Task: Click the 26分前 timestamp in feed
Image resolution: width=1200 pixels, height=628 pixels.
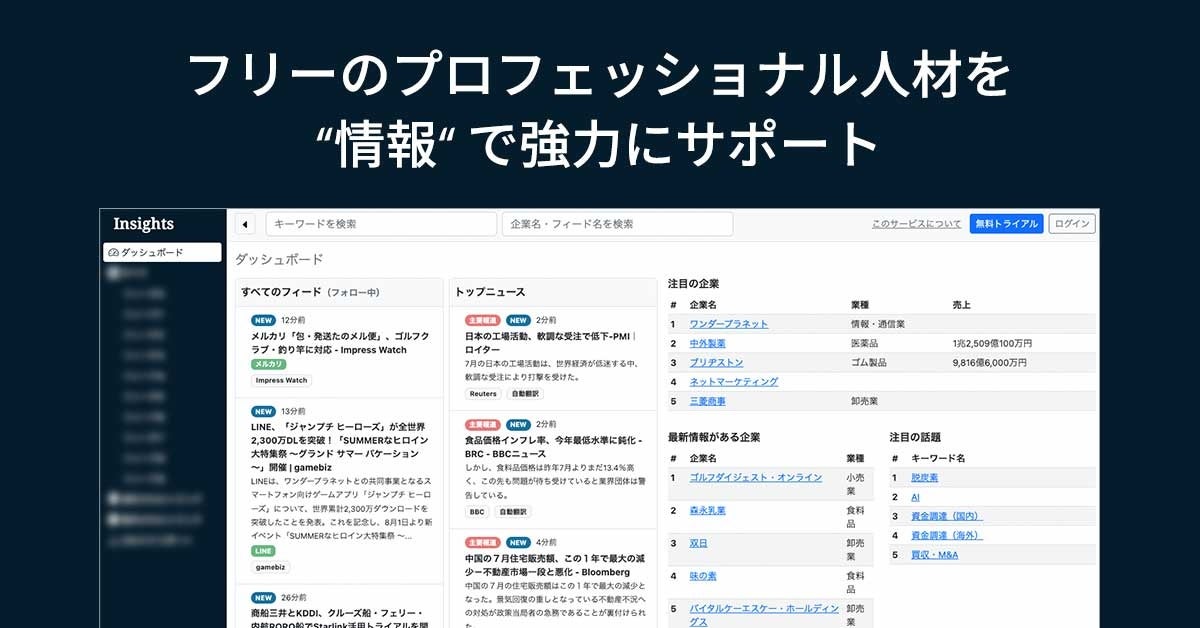Action: pos(293,598)
